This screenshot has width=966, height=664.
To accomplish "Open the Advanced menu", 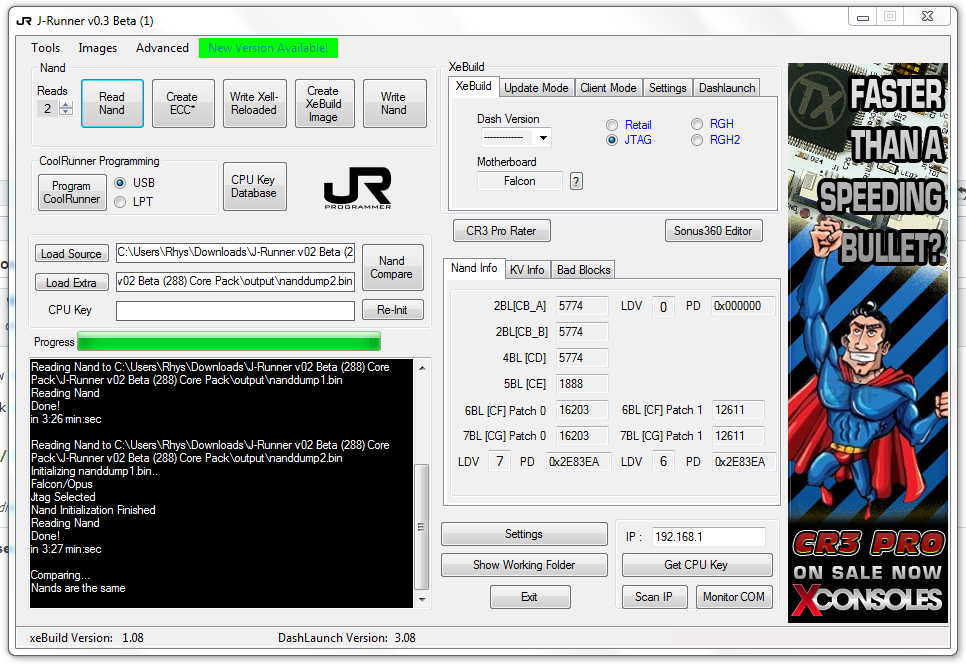I will pyautogui.click(x=162, y=48).
